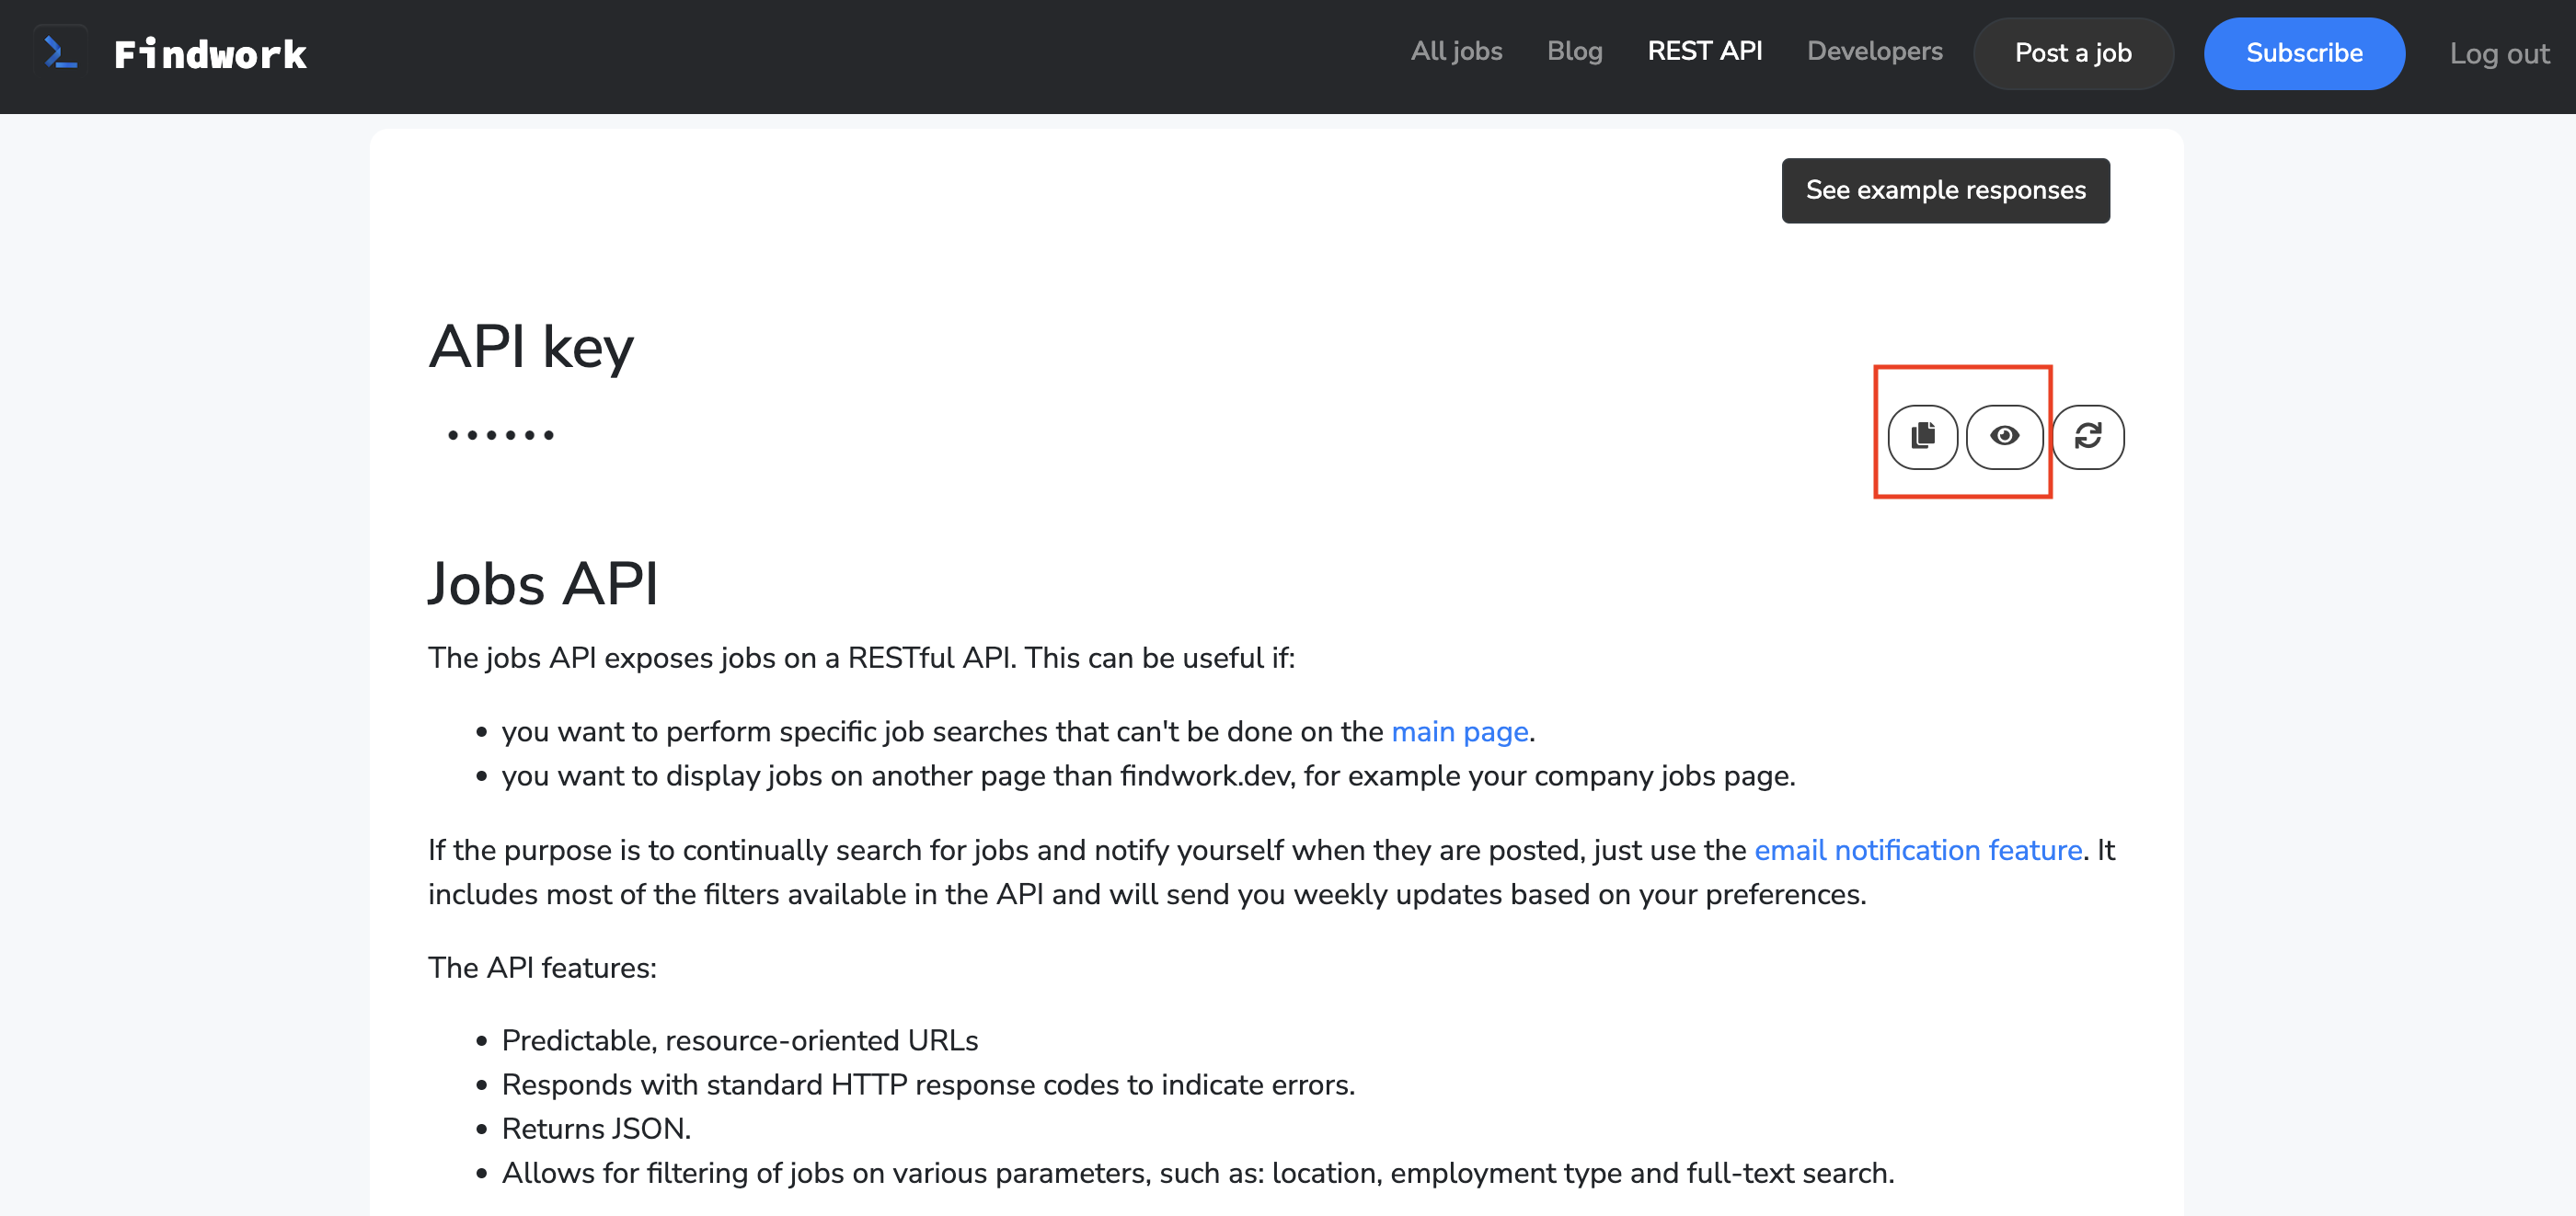The image size is (2576, 1216).
Task: Click the API key heading
Action: pyautogui.click(x=531, y=347)
